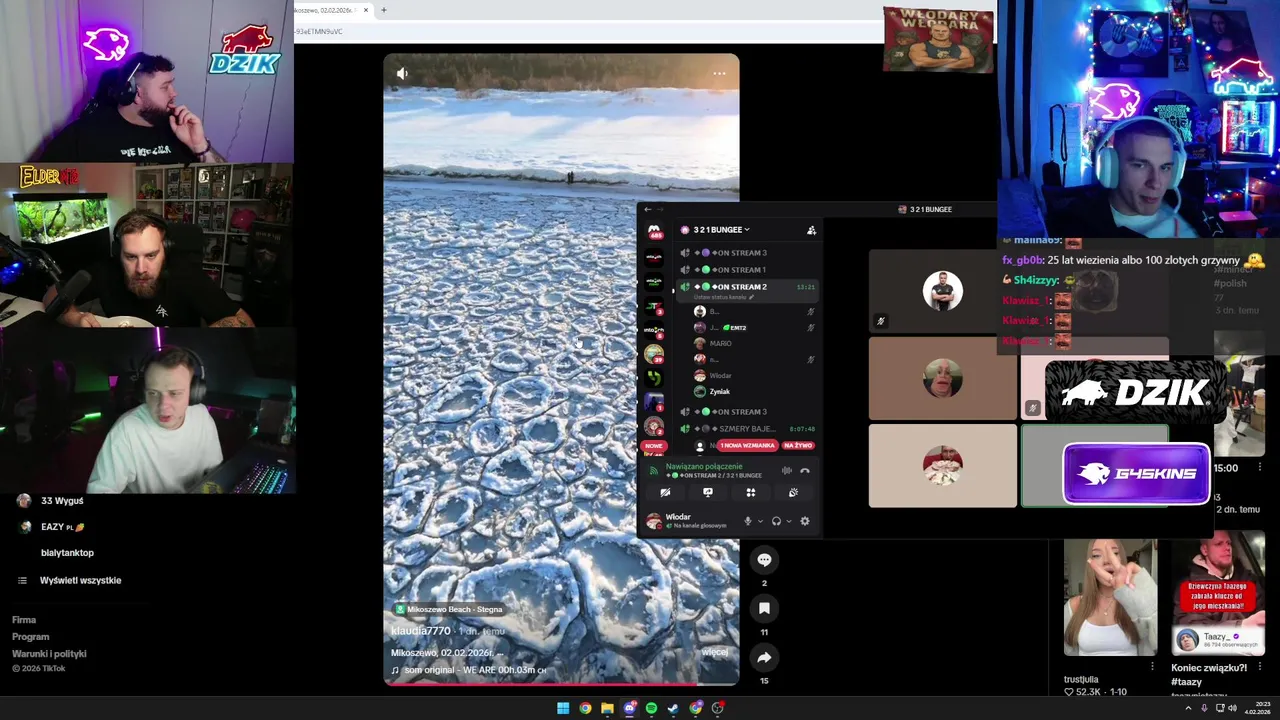This screenshot has width=1280, height=720.
Task: Click the som original sound link
Action: pyautogui.click(x=469, y=670)
